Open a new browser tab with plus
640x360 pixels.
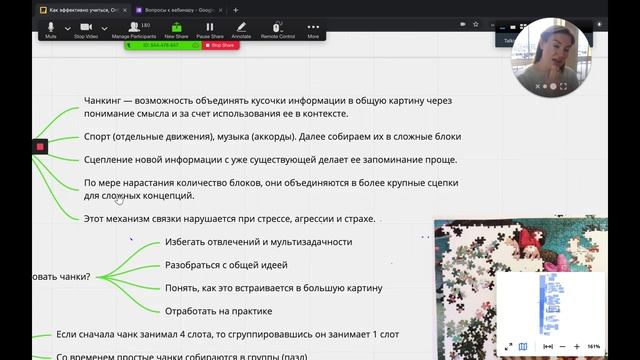tap(236, 10)
